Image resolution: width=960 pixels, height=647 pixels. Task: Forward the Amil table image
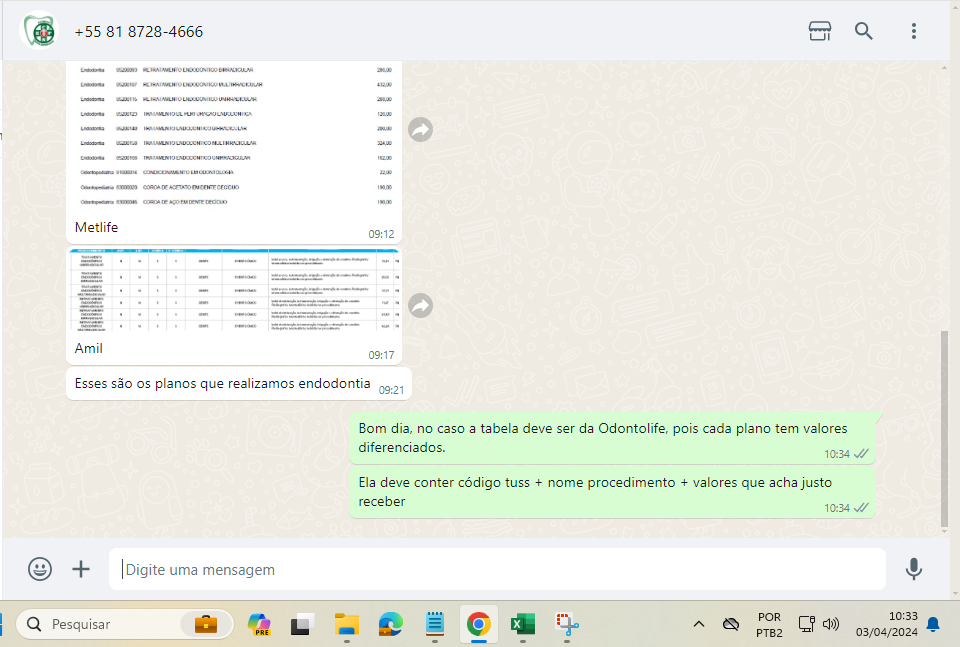click(421, 305)
